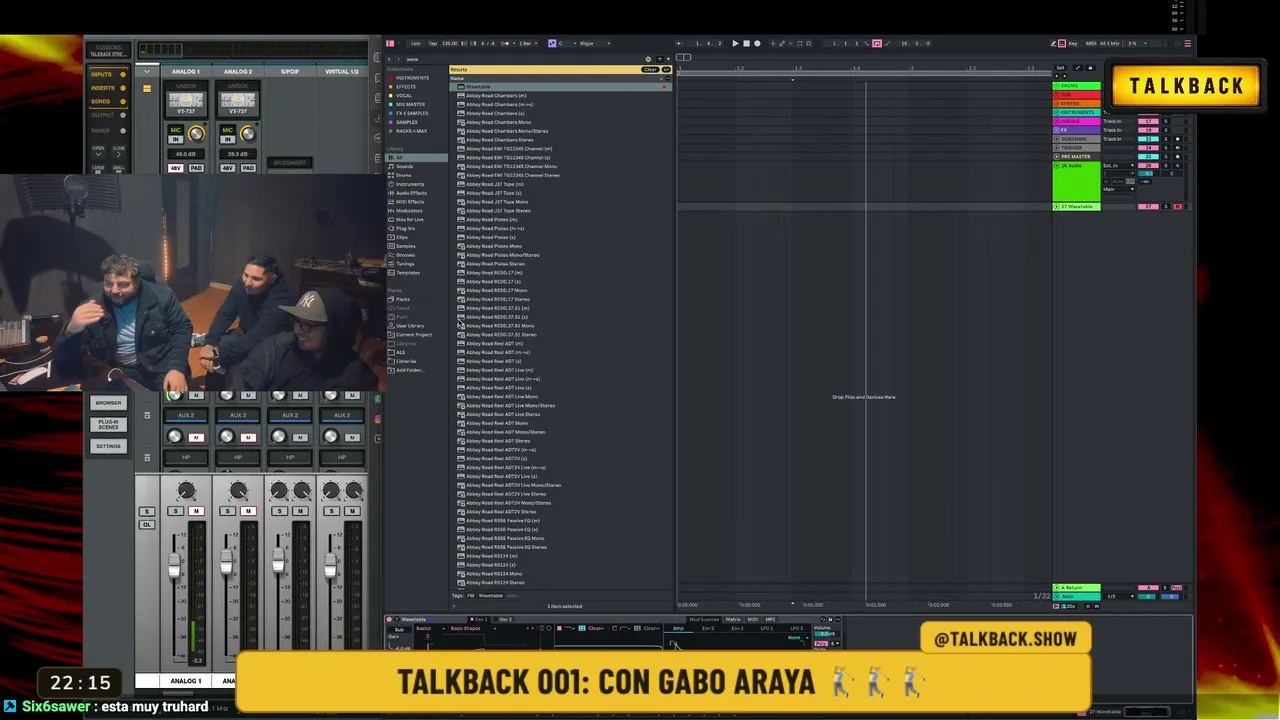Click the Clips icon in Library

pyautogui.click(x=392, y=237)
